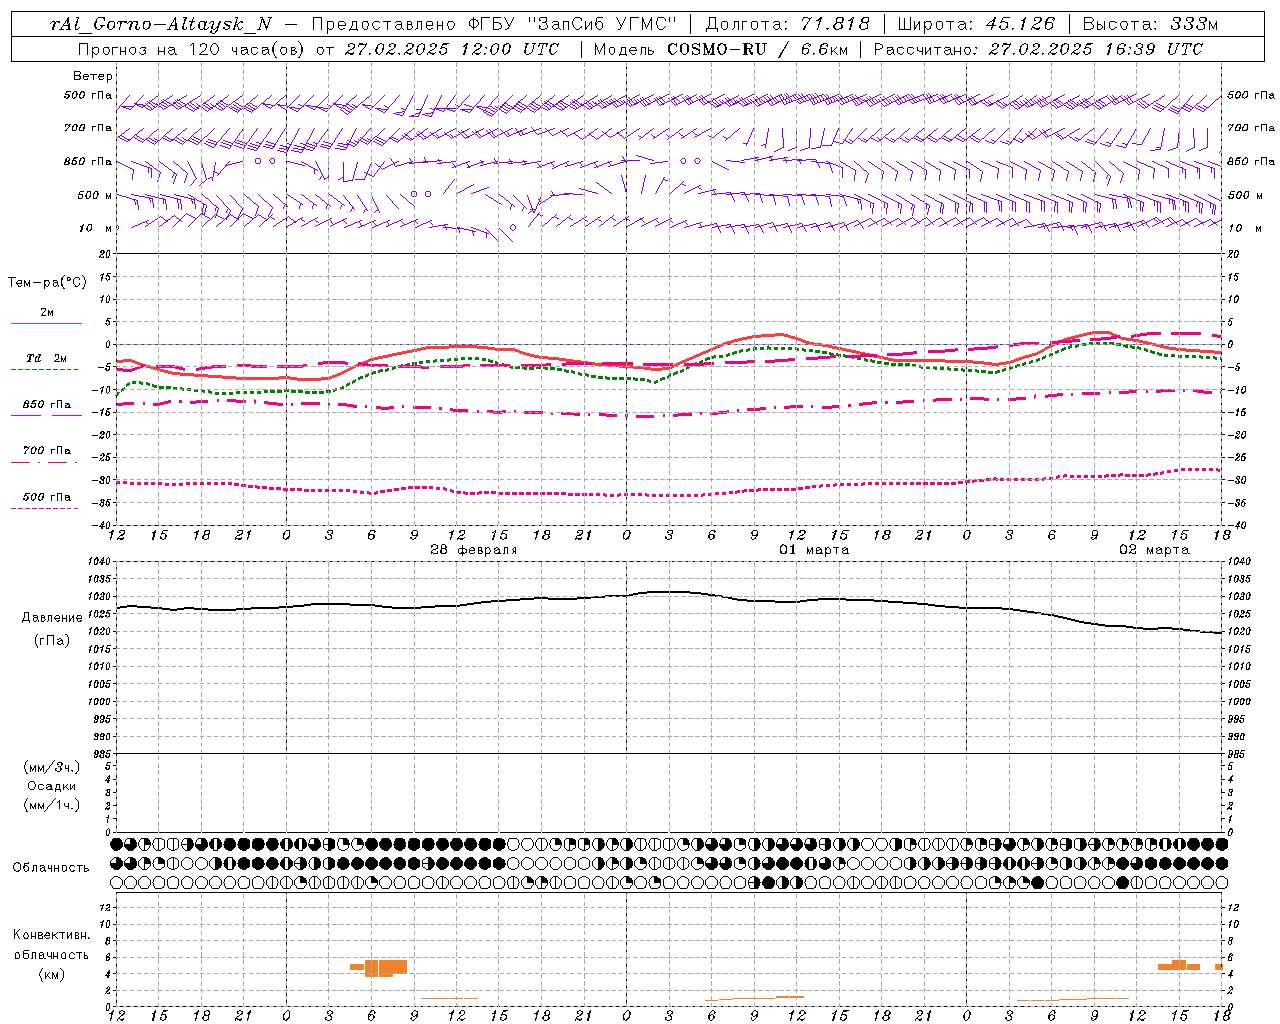
Task: Click the orange convective bar near 15h 02 марта
Action: [x=1179, y=965]
